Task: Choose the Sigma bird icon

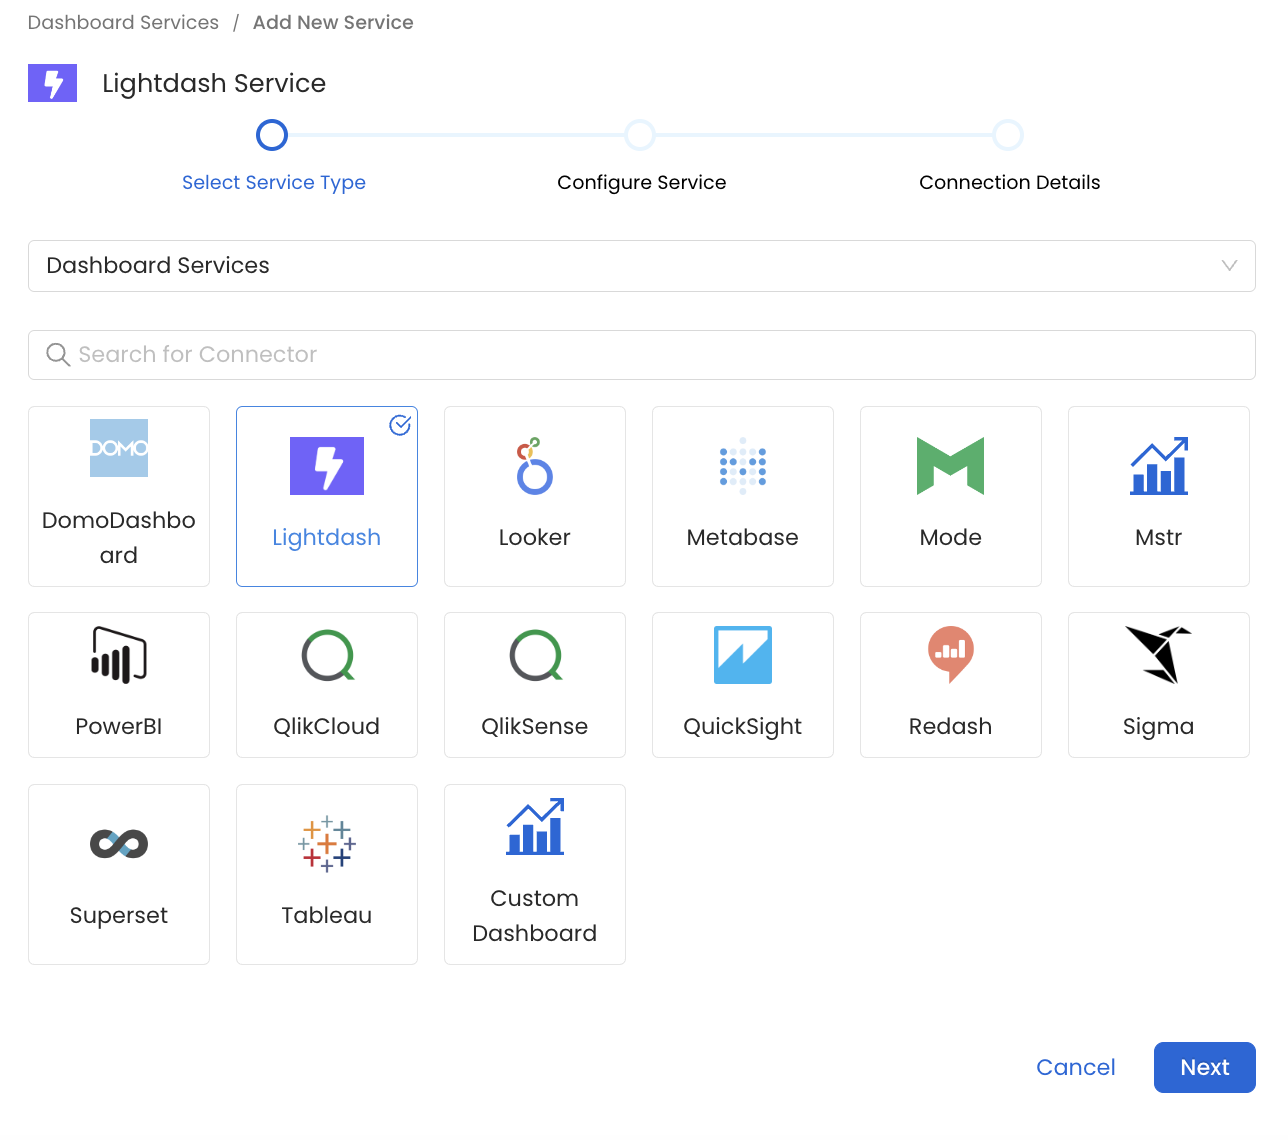Action: pyautogui.click(x=1158, y=655)
